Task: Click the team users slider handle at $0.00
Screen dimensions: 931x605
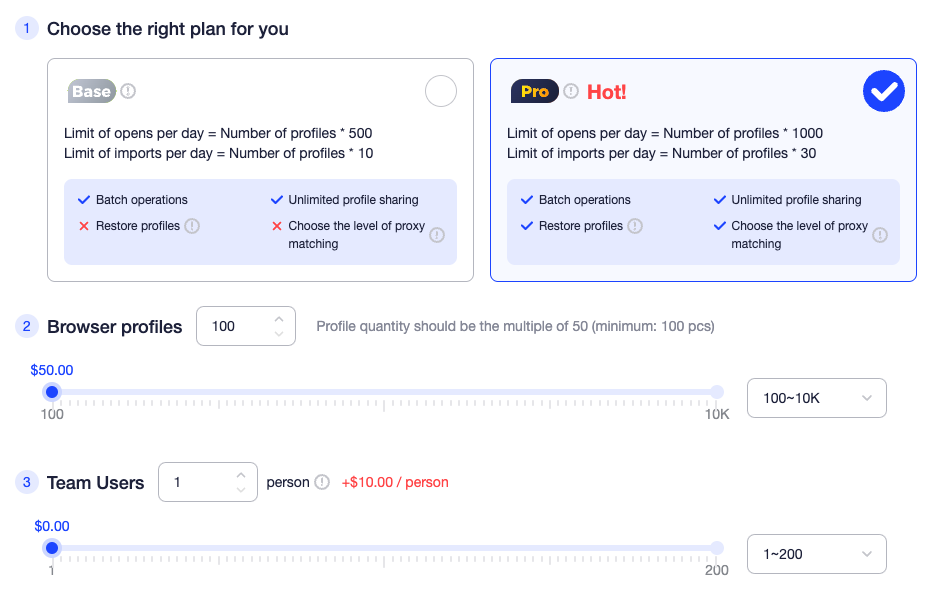Action: [51, 548]
